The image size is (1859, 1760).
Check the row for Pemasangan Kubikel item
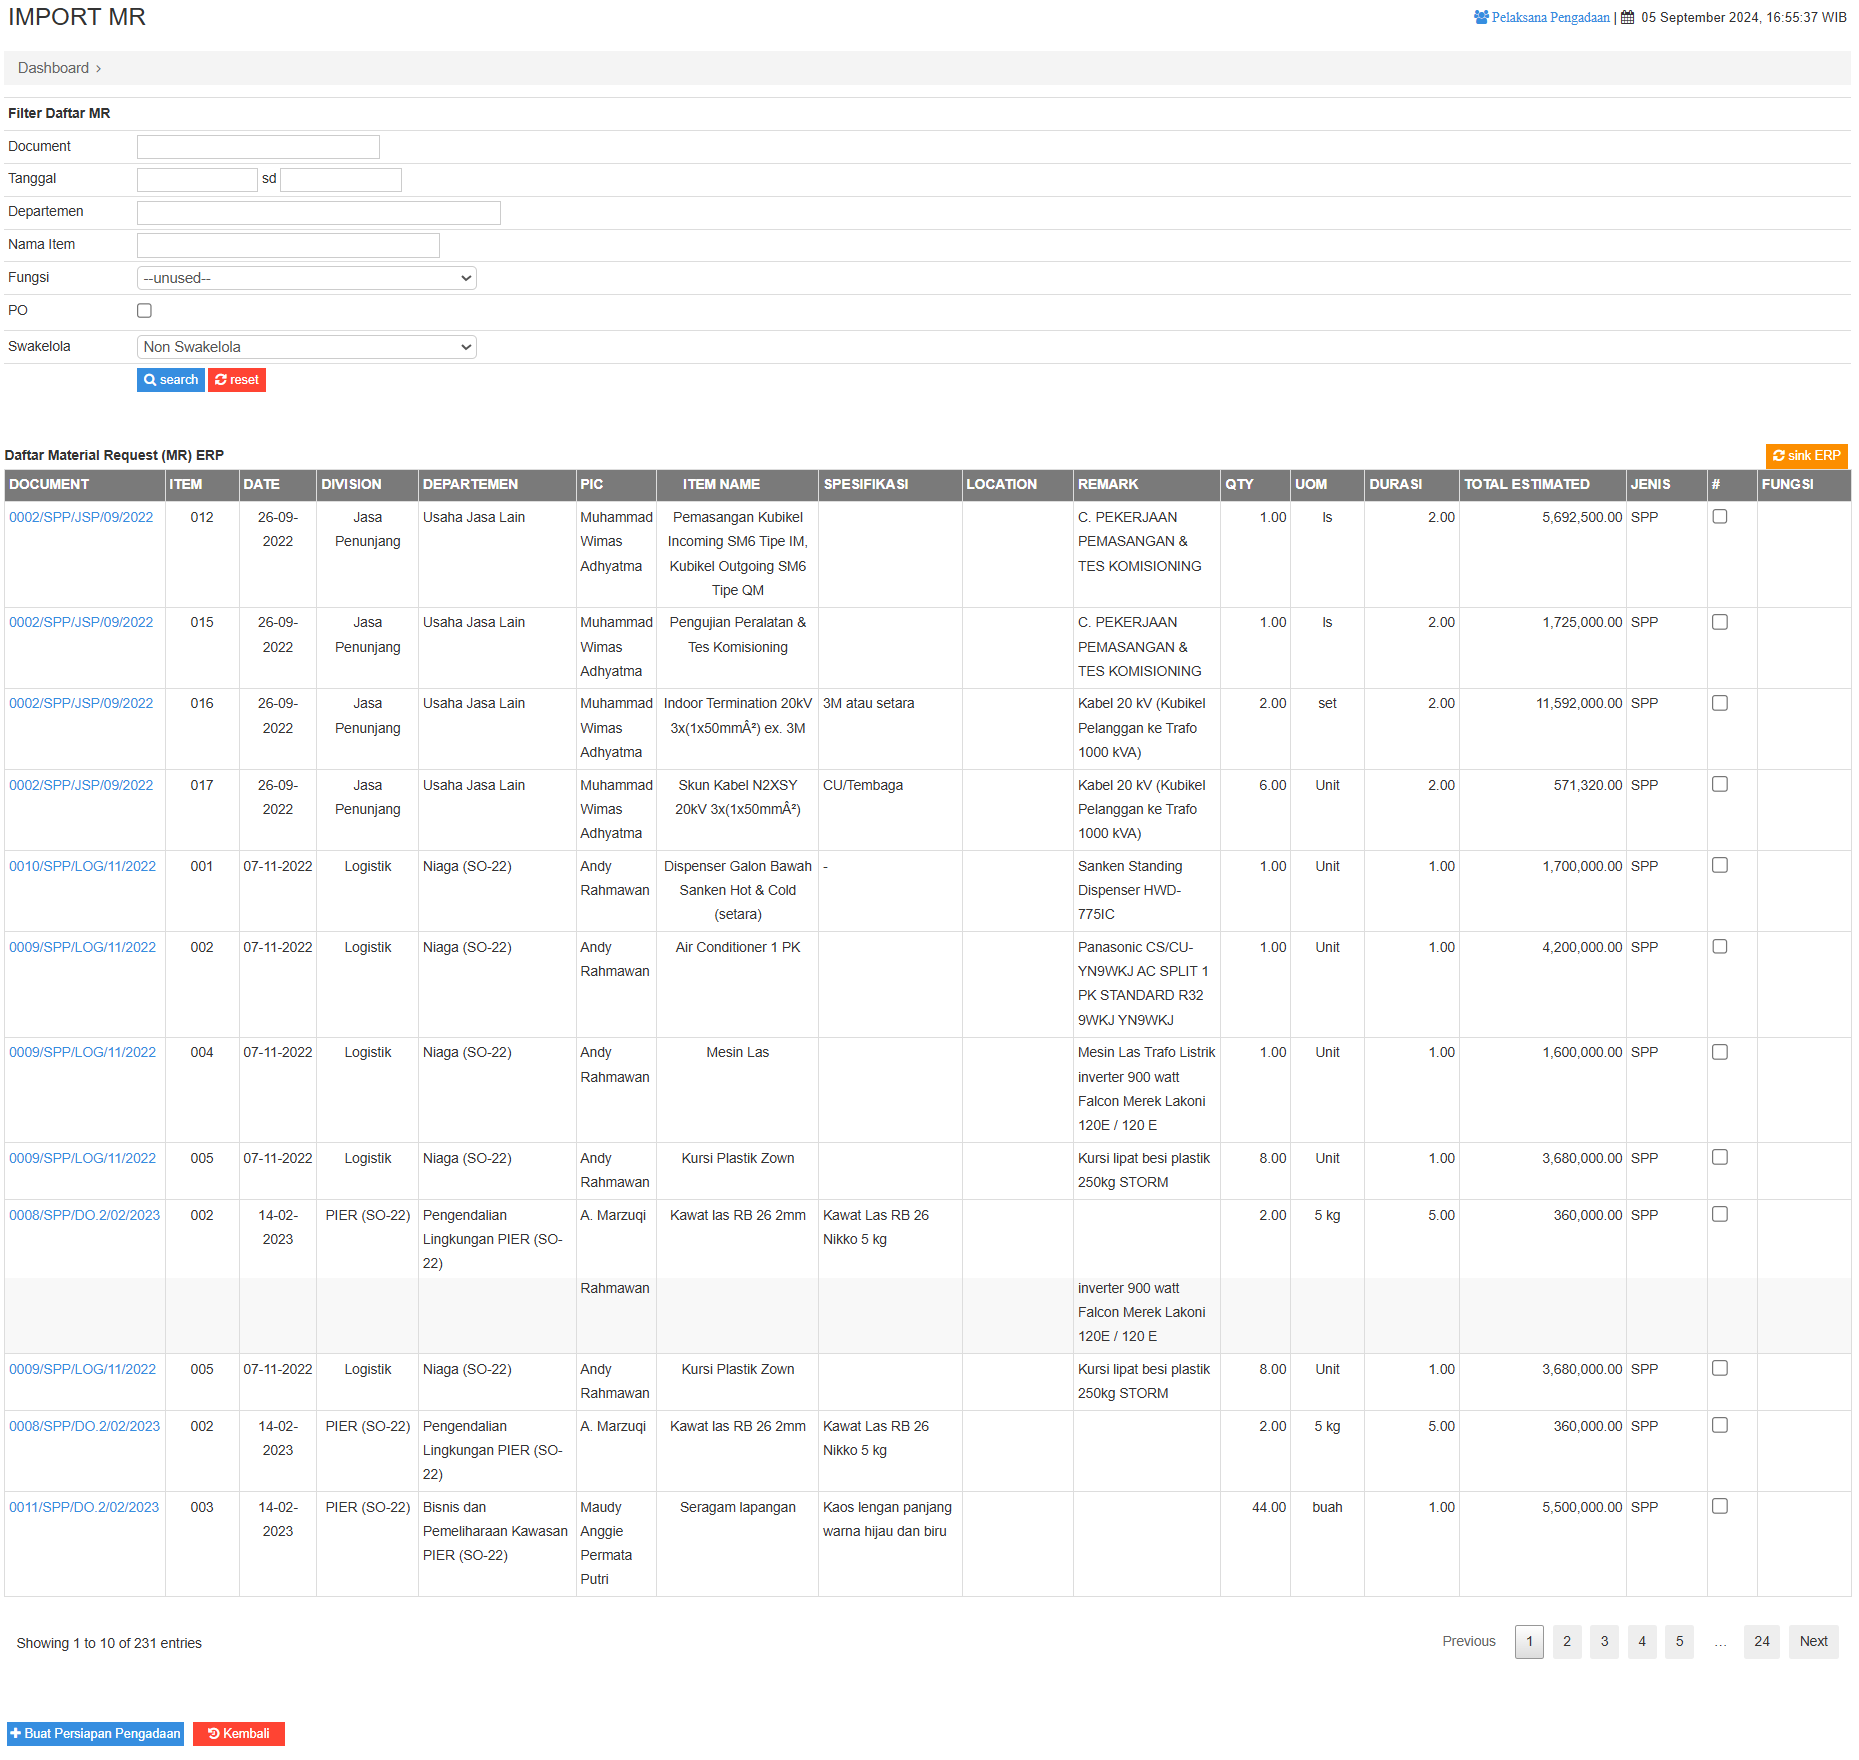pos(1719,517)
